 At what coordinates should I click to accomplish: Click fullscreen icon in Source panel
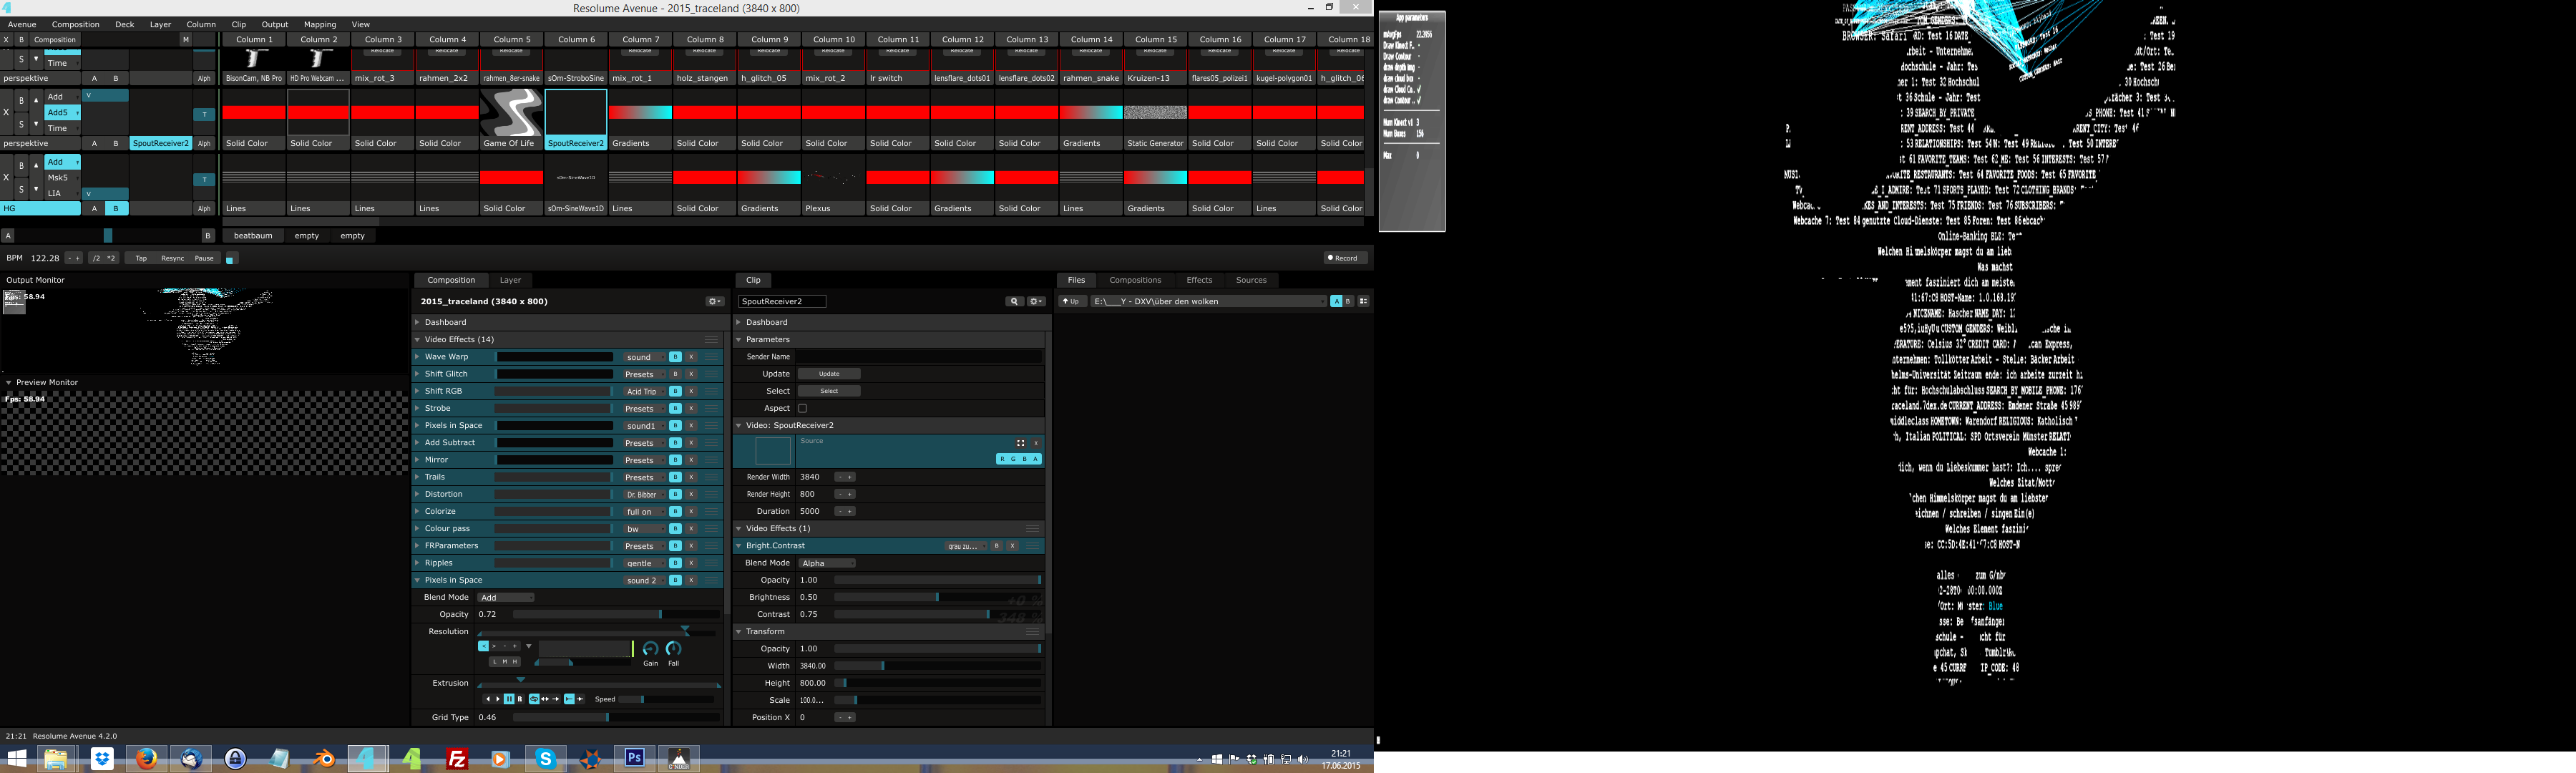1020,443
